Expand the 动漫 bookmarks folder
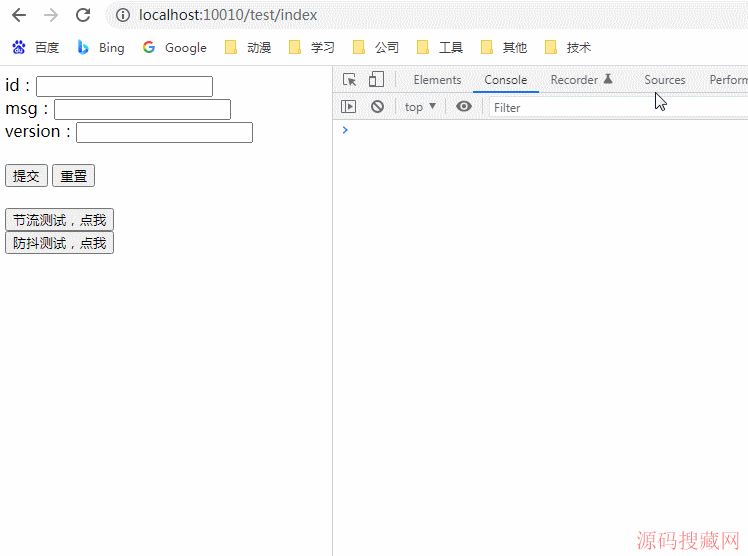The height and width of the screenshot is (556, 748). (248, 47)
